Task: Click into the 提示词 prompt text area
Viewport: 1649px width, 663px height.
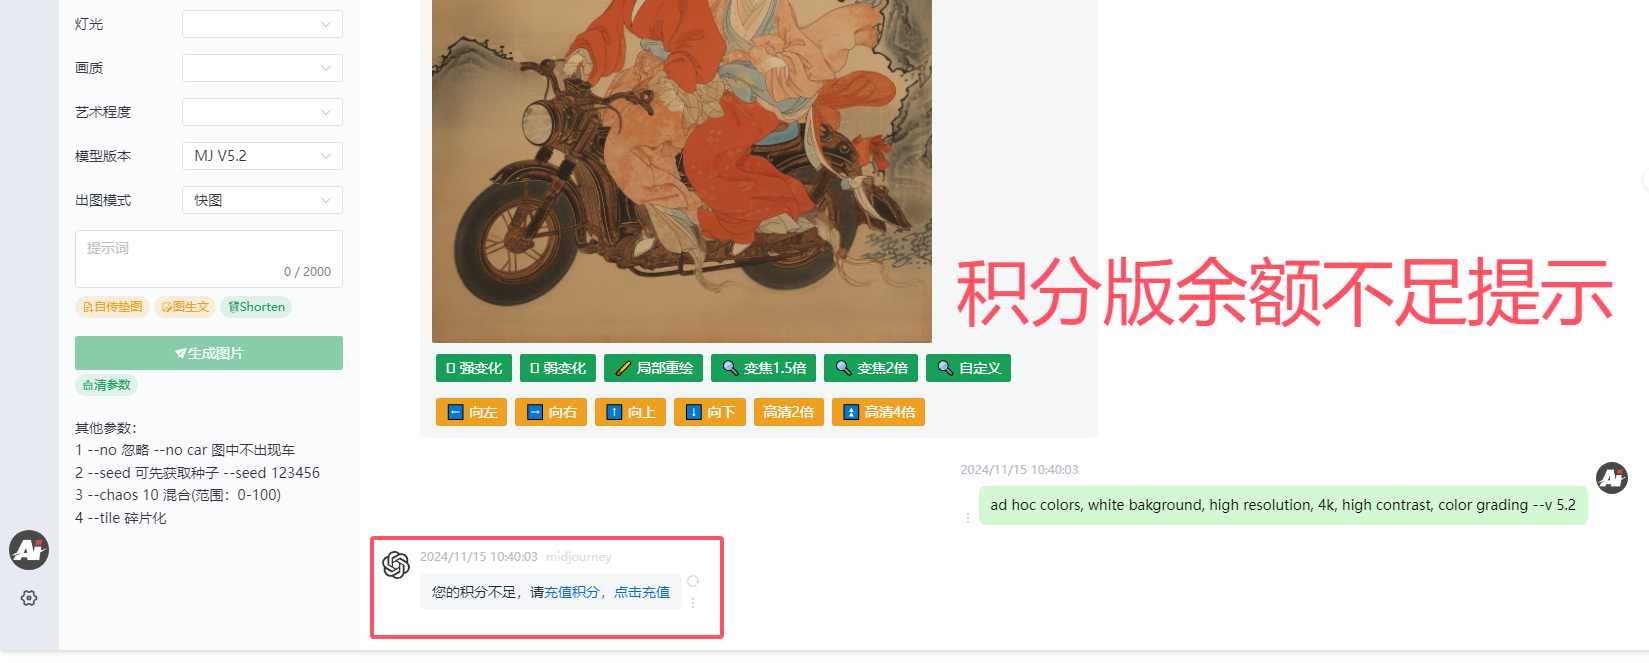Action: point(209,259)
